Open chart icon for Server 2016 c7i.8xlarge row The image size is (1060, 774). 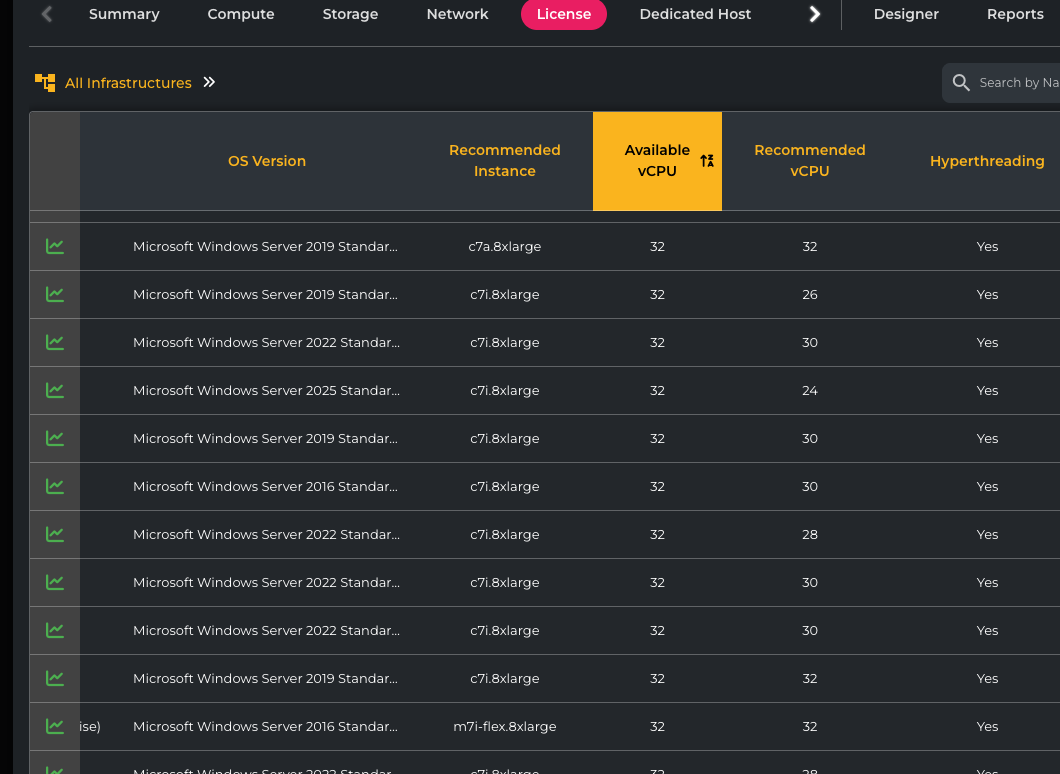pyautogui.click(x=55, y=486)
